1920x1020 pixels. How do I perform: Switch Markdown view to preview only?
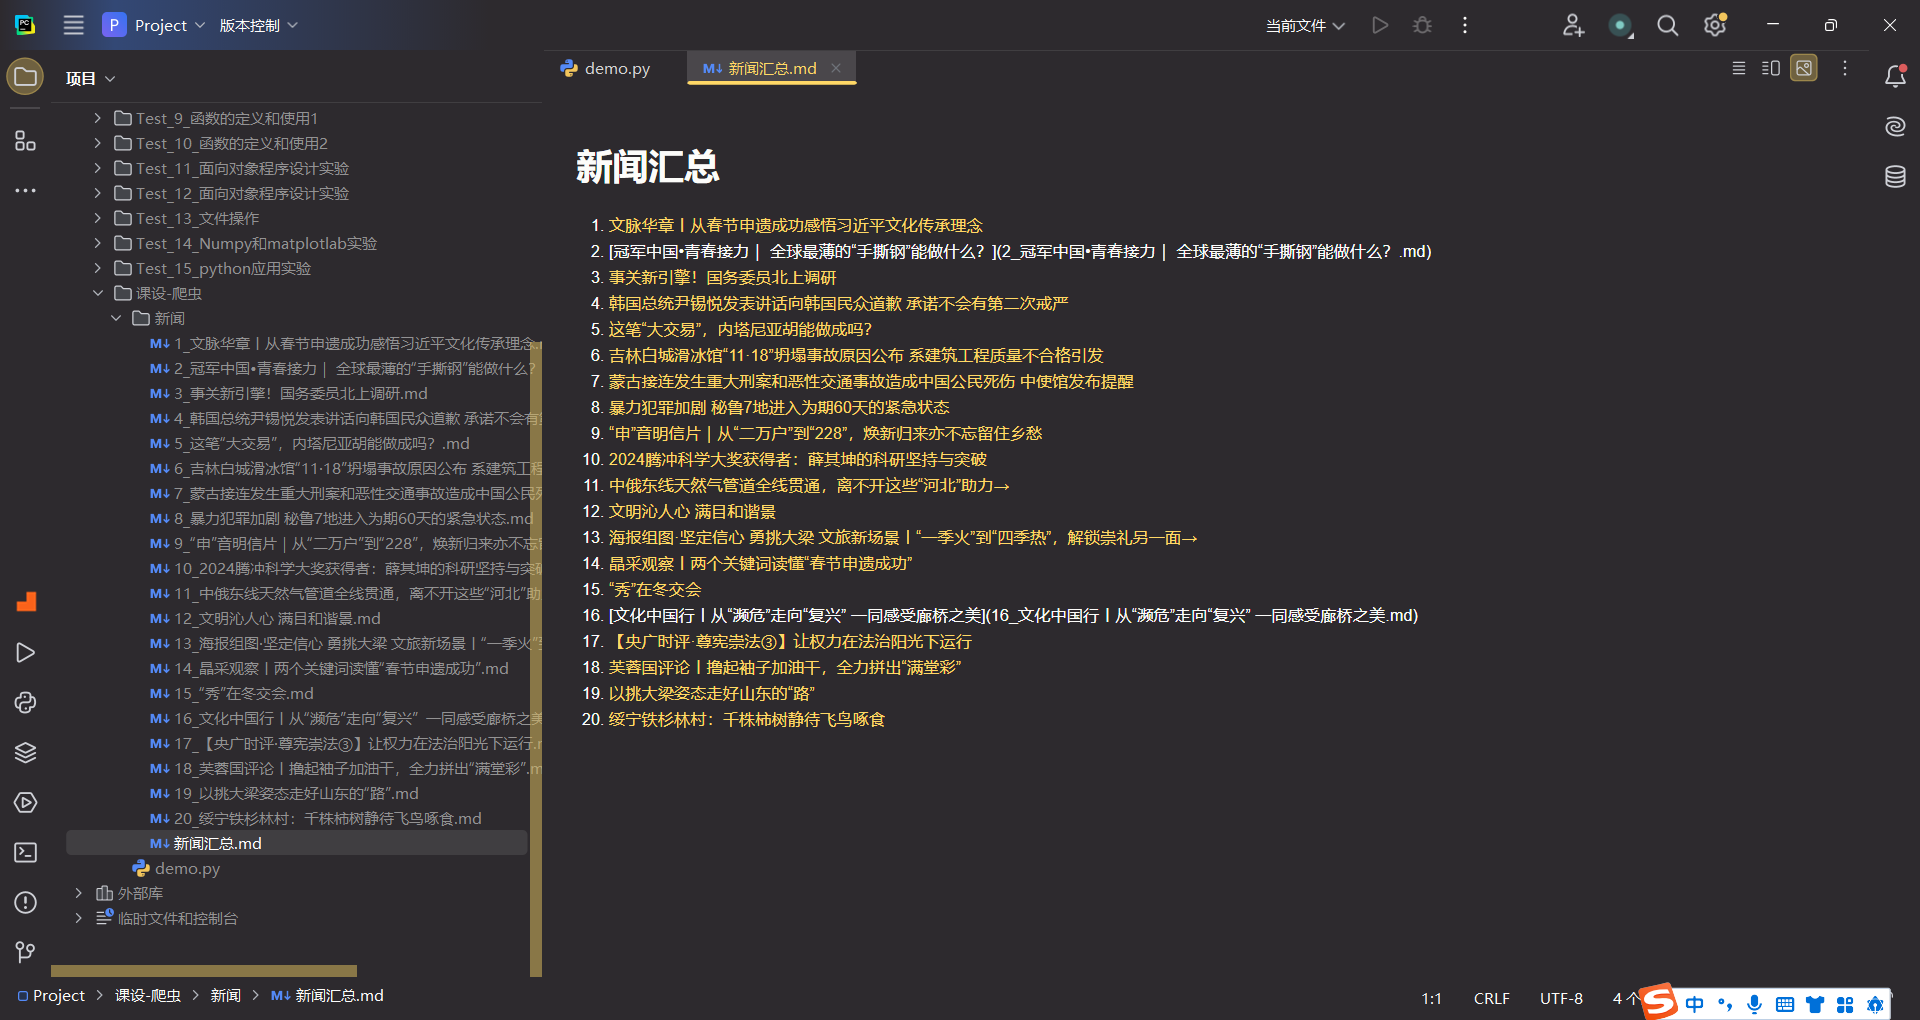tap(1804, 69)
